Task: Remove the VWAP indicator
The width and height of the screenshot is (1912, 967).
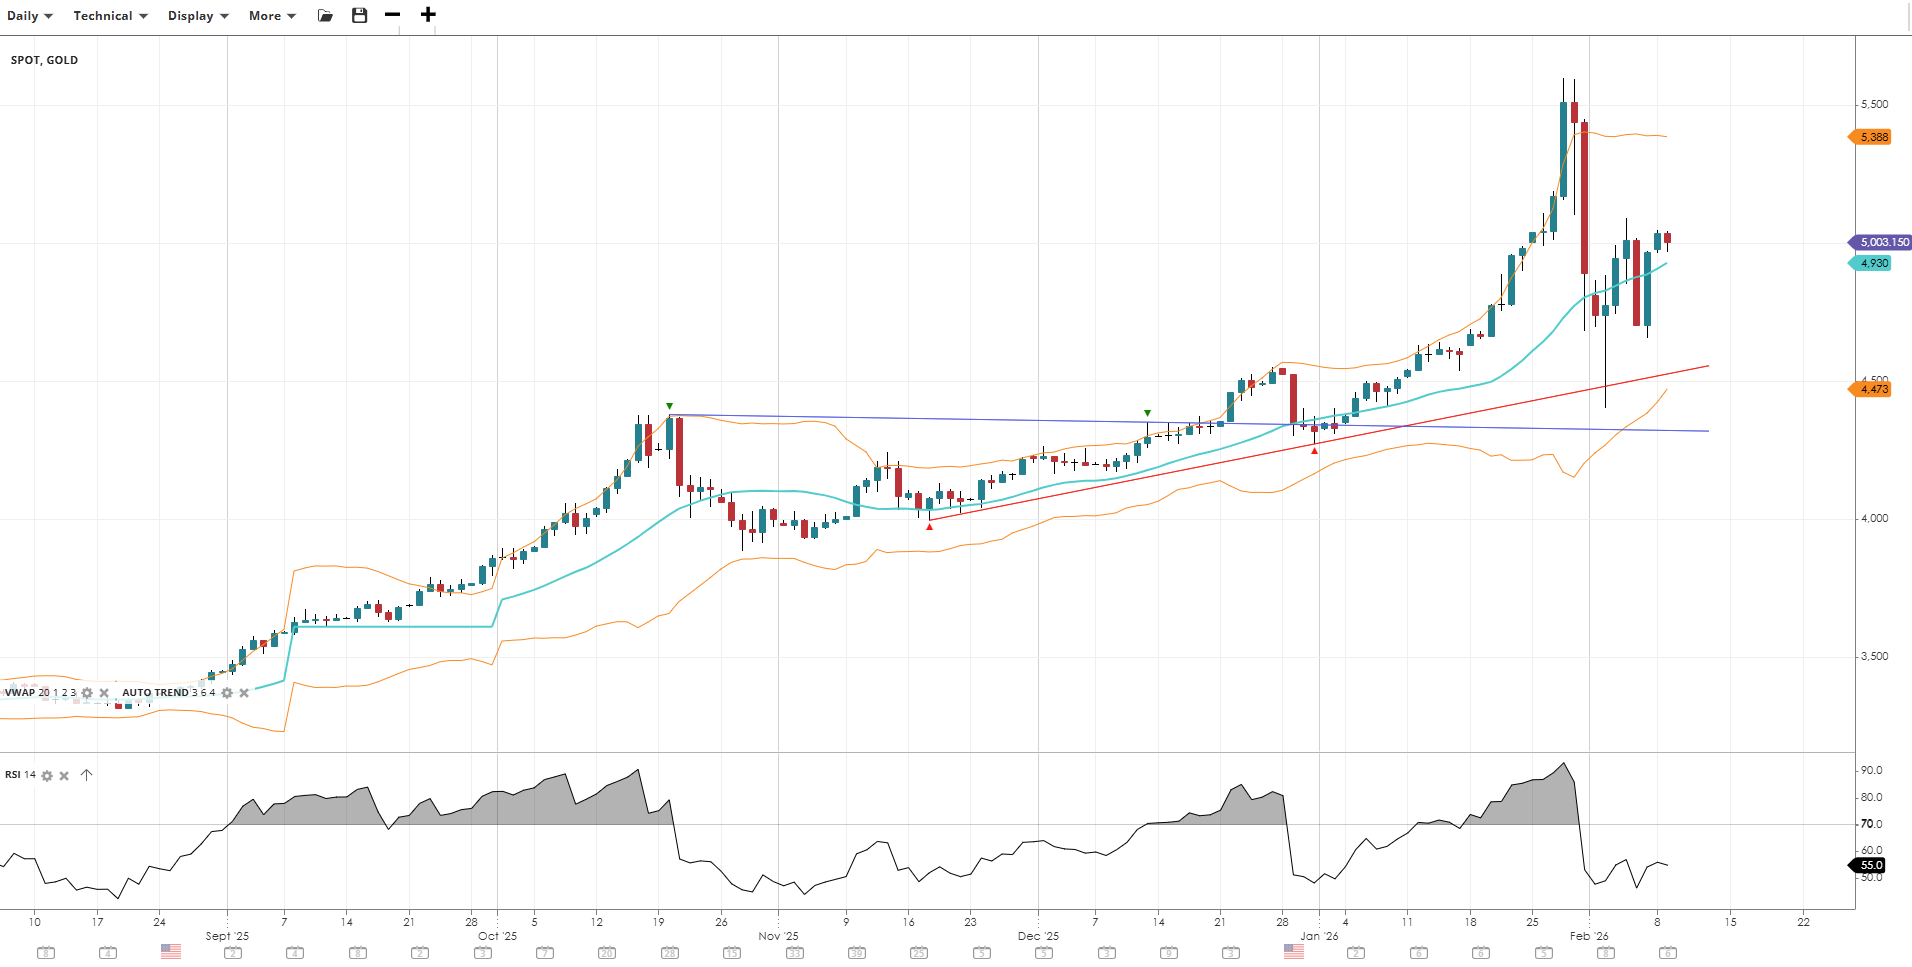Action: point(104,693)
